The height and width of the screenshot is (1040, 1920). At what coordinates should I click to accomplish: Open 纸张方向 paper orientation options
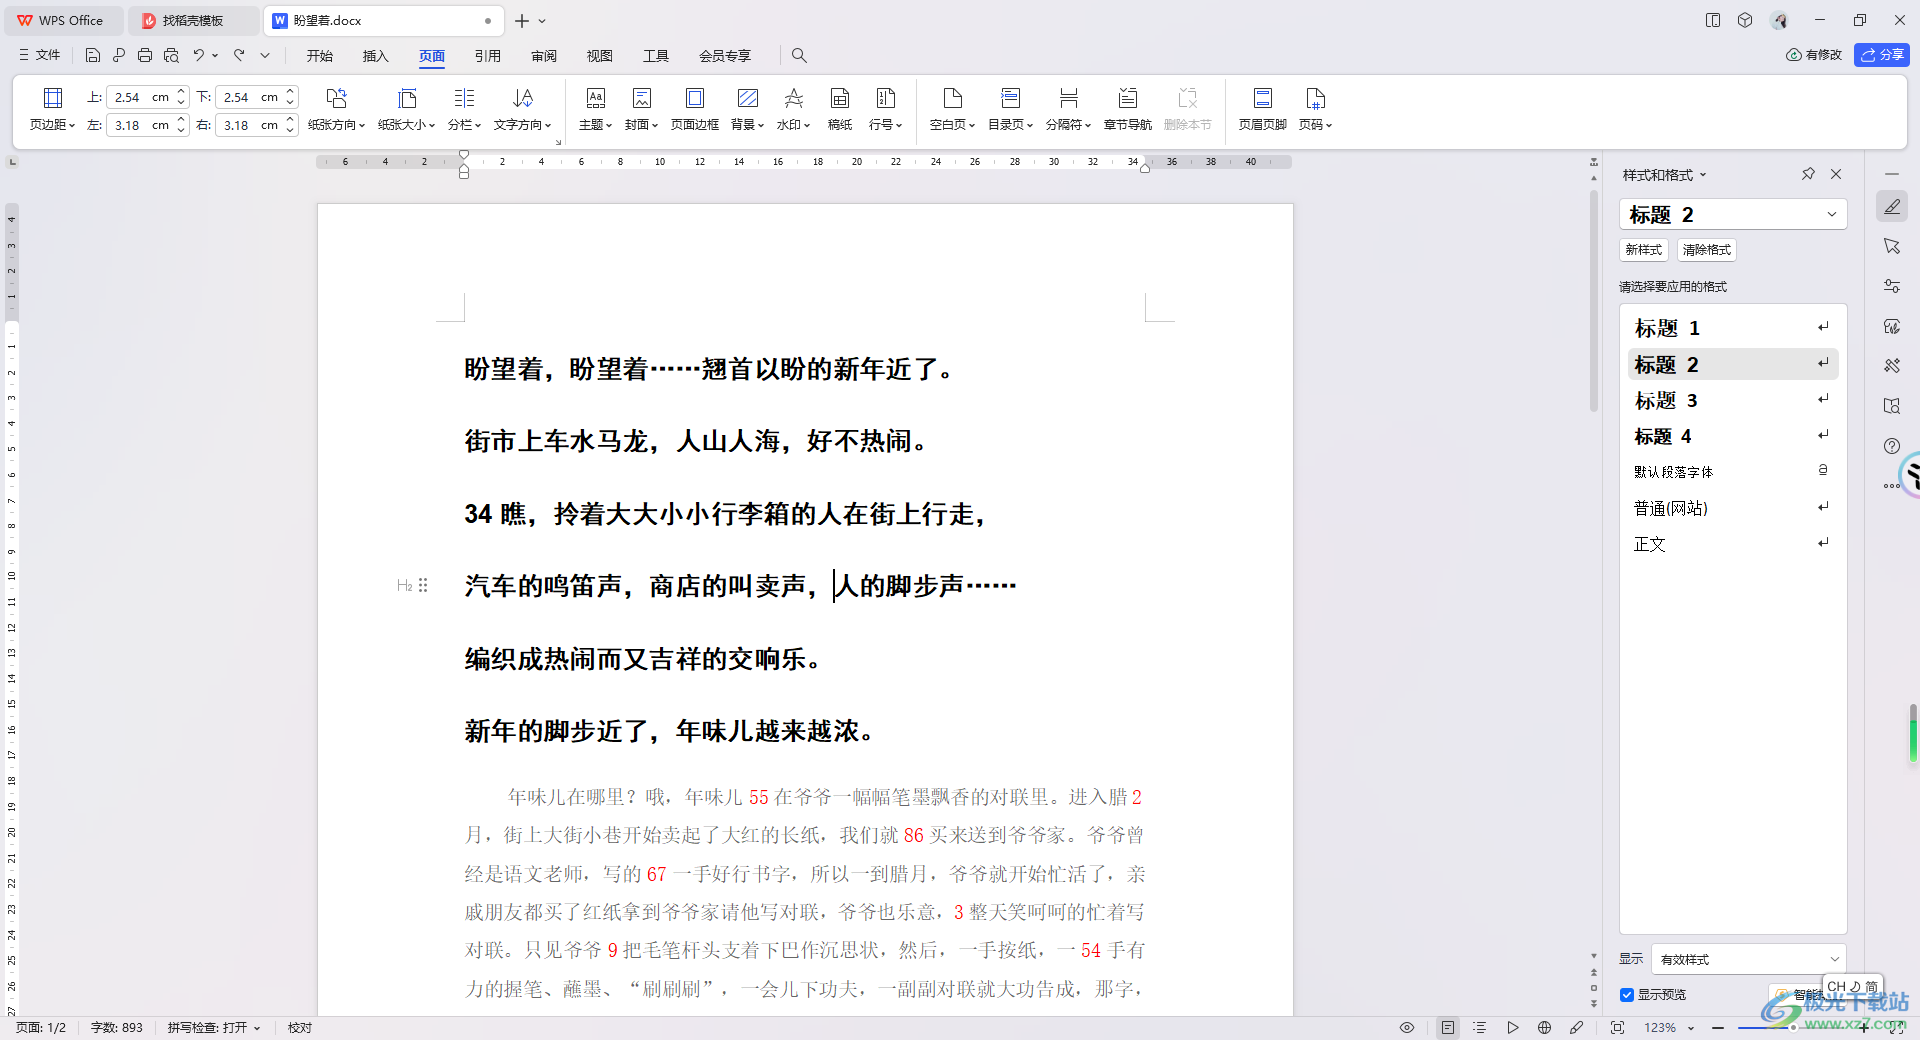[x=336, y=109]
